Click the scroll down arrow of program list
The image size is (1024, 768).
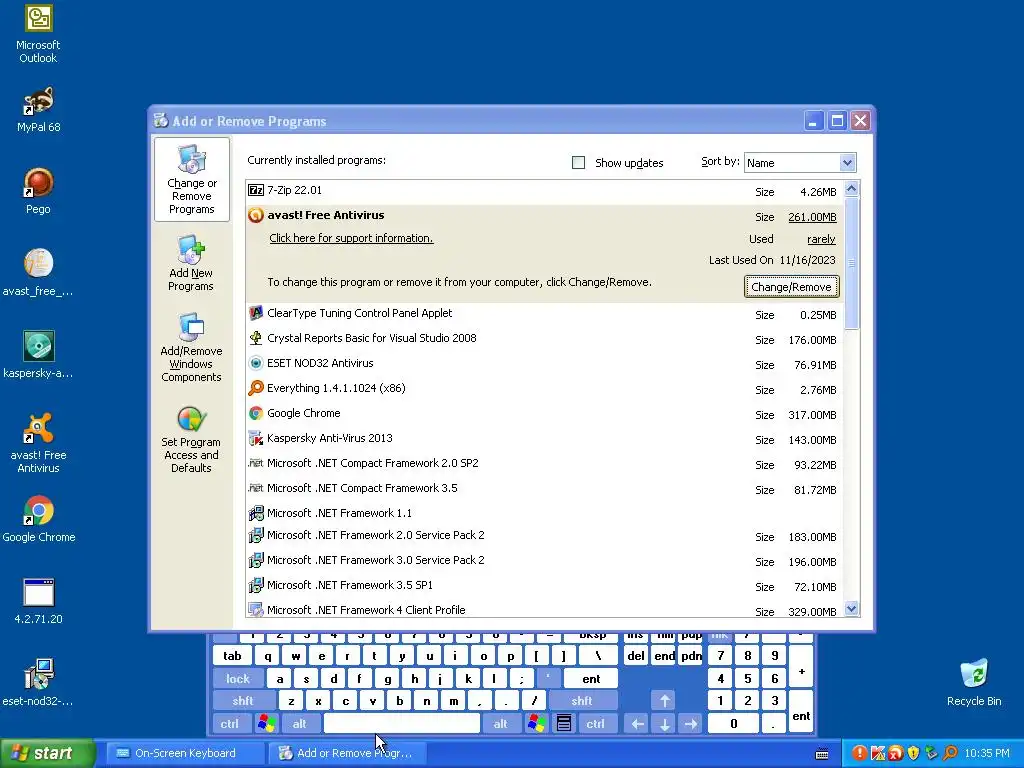(851, 609)
